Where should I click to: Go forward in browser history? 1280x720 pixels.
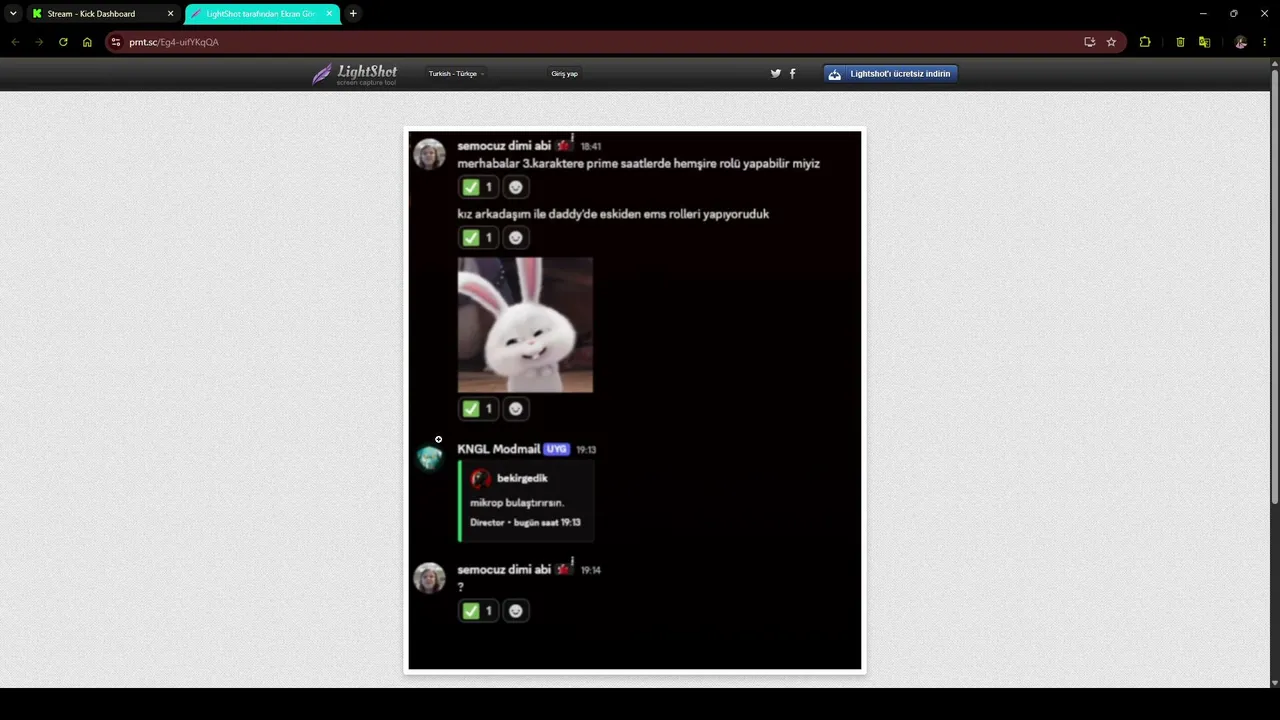click(x=39, y=42)
